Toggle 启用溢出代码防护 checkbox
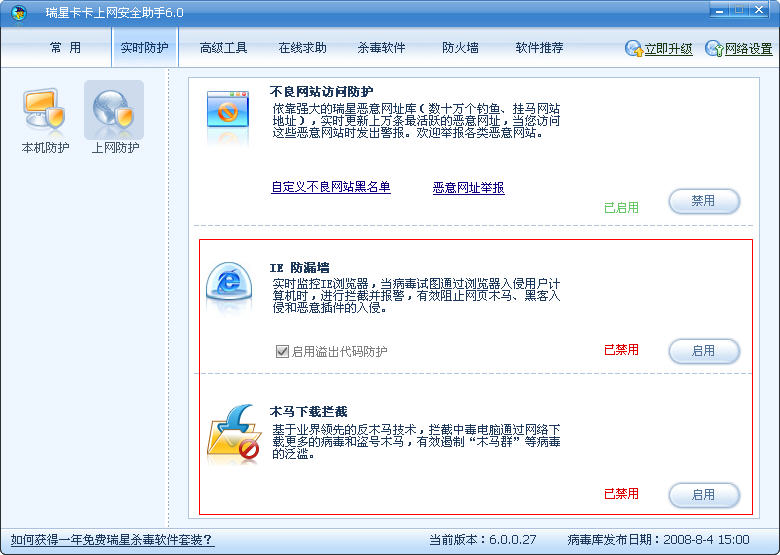Screen dimensions: 780x555 (282, 352)
